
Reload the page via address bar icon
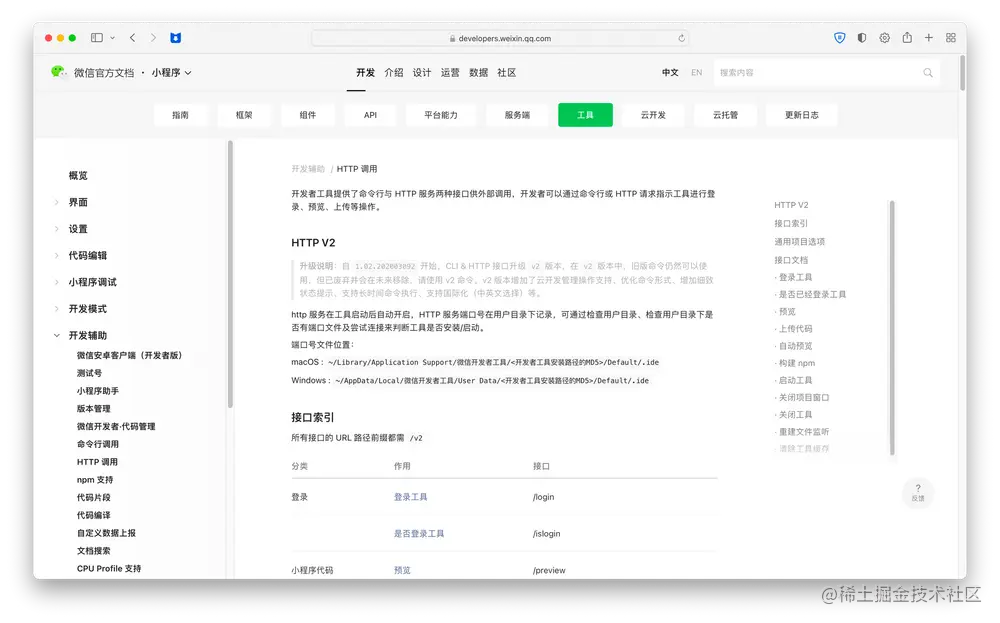683,37
